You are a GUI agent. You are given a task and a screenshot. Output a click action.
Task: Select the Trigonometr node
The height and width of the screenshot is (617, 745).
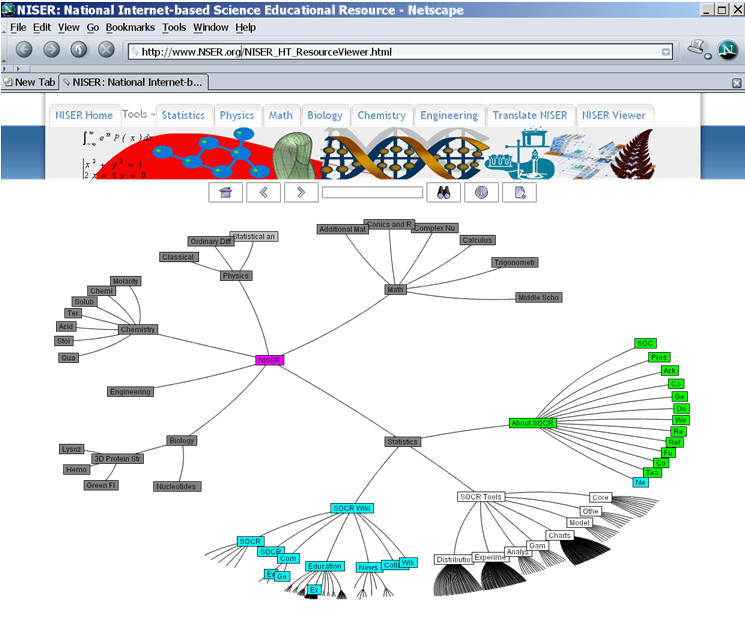coord(515,262)
